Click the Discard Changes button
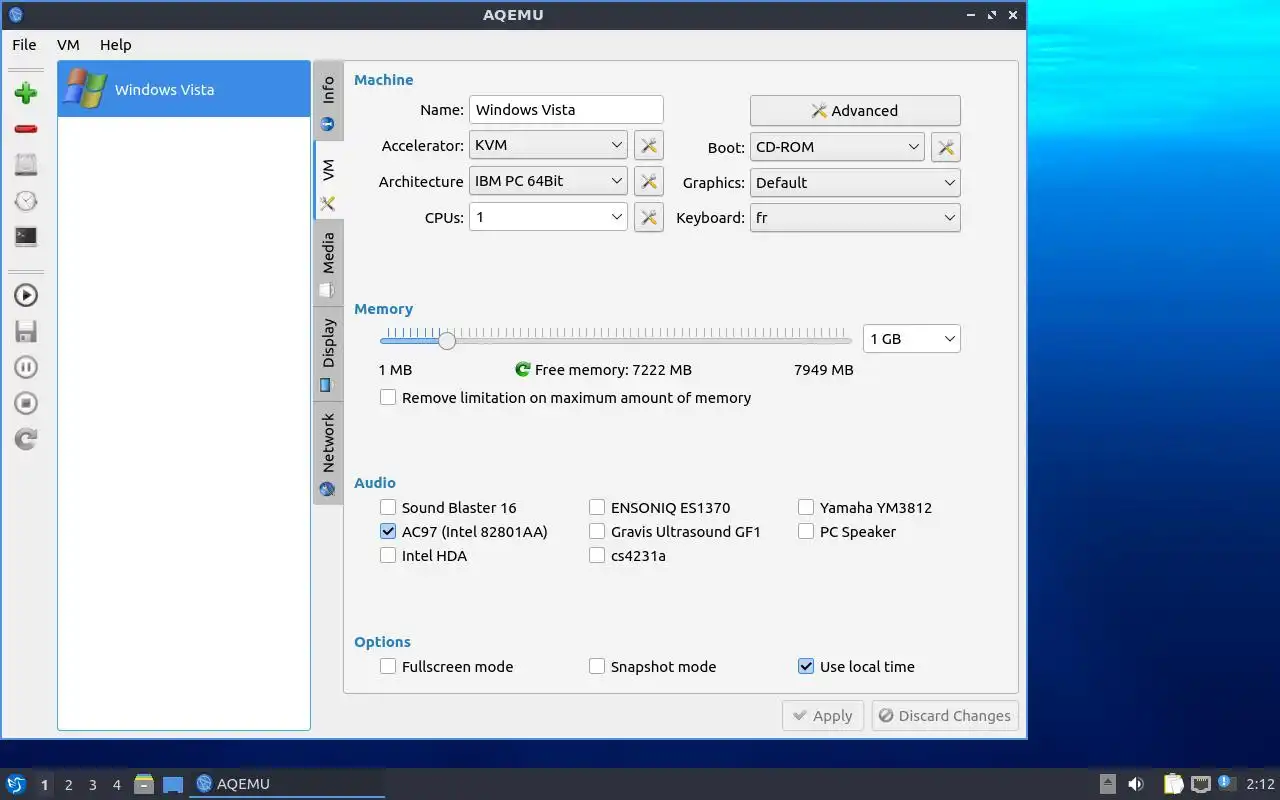 click(945, 716)
